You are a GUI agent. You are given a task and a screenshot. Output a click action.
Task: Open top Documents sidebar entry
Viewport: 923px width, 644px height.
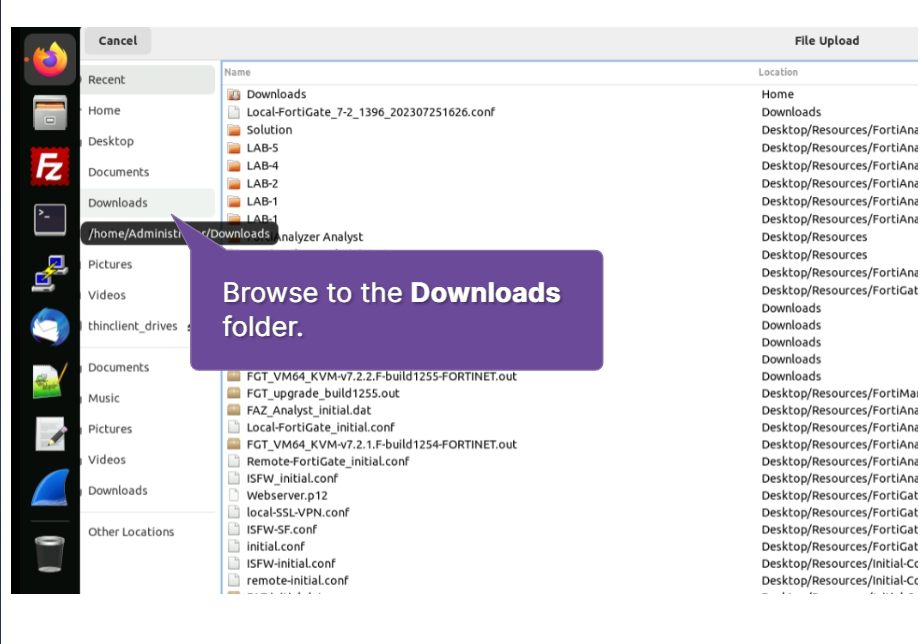pyautogui.click(x=147, y=172)
